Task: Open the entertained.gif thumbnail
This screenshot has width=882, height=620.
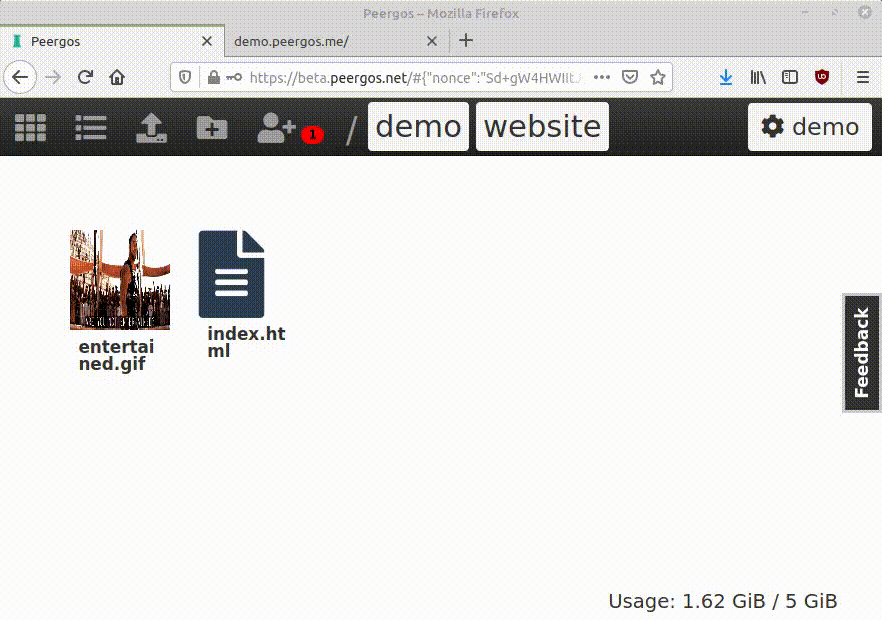Action: pos(119,280)
